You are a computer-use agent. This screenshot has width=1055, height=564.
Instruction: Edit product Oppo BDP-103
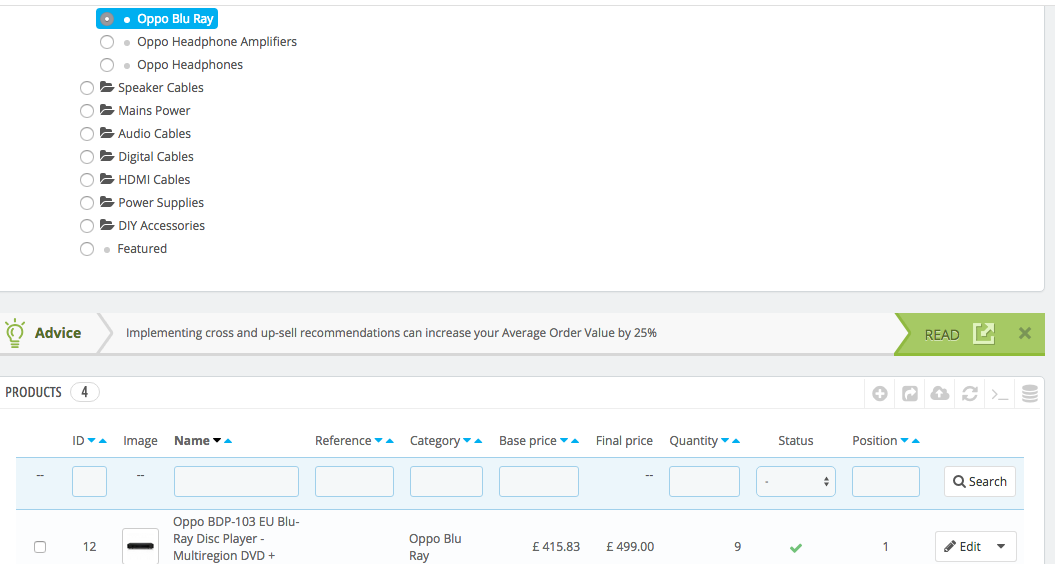point(963,547)
